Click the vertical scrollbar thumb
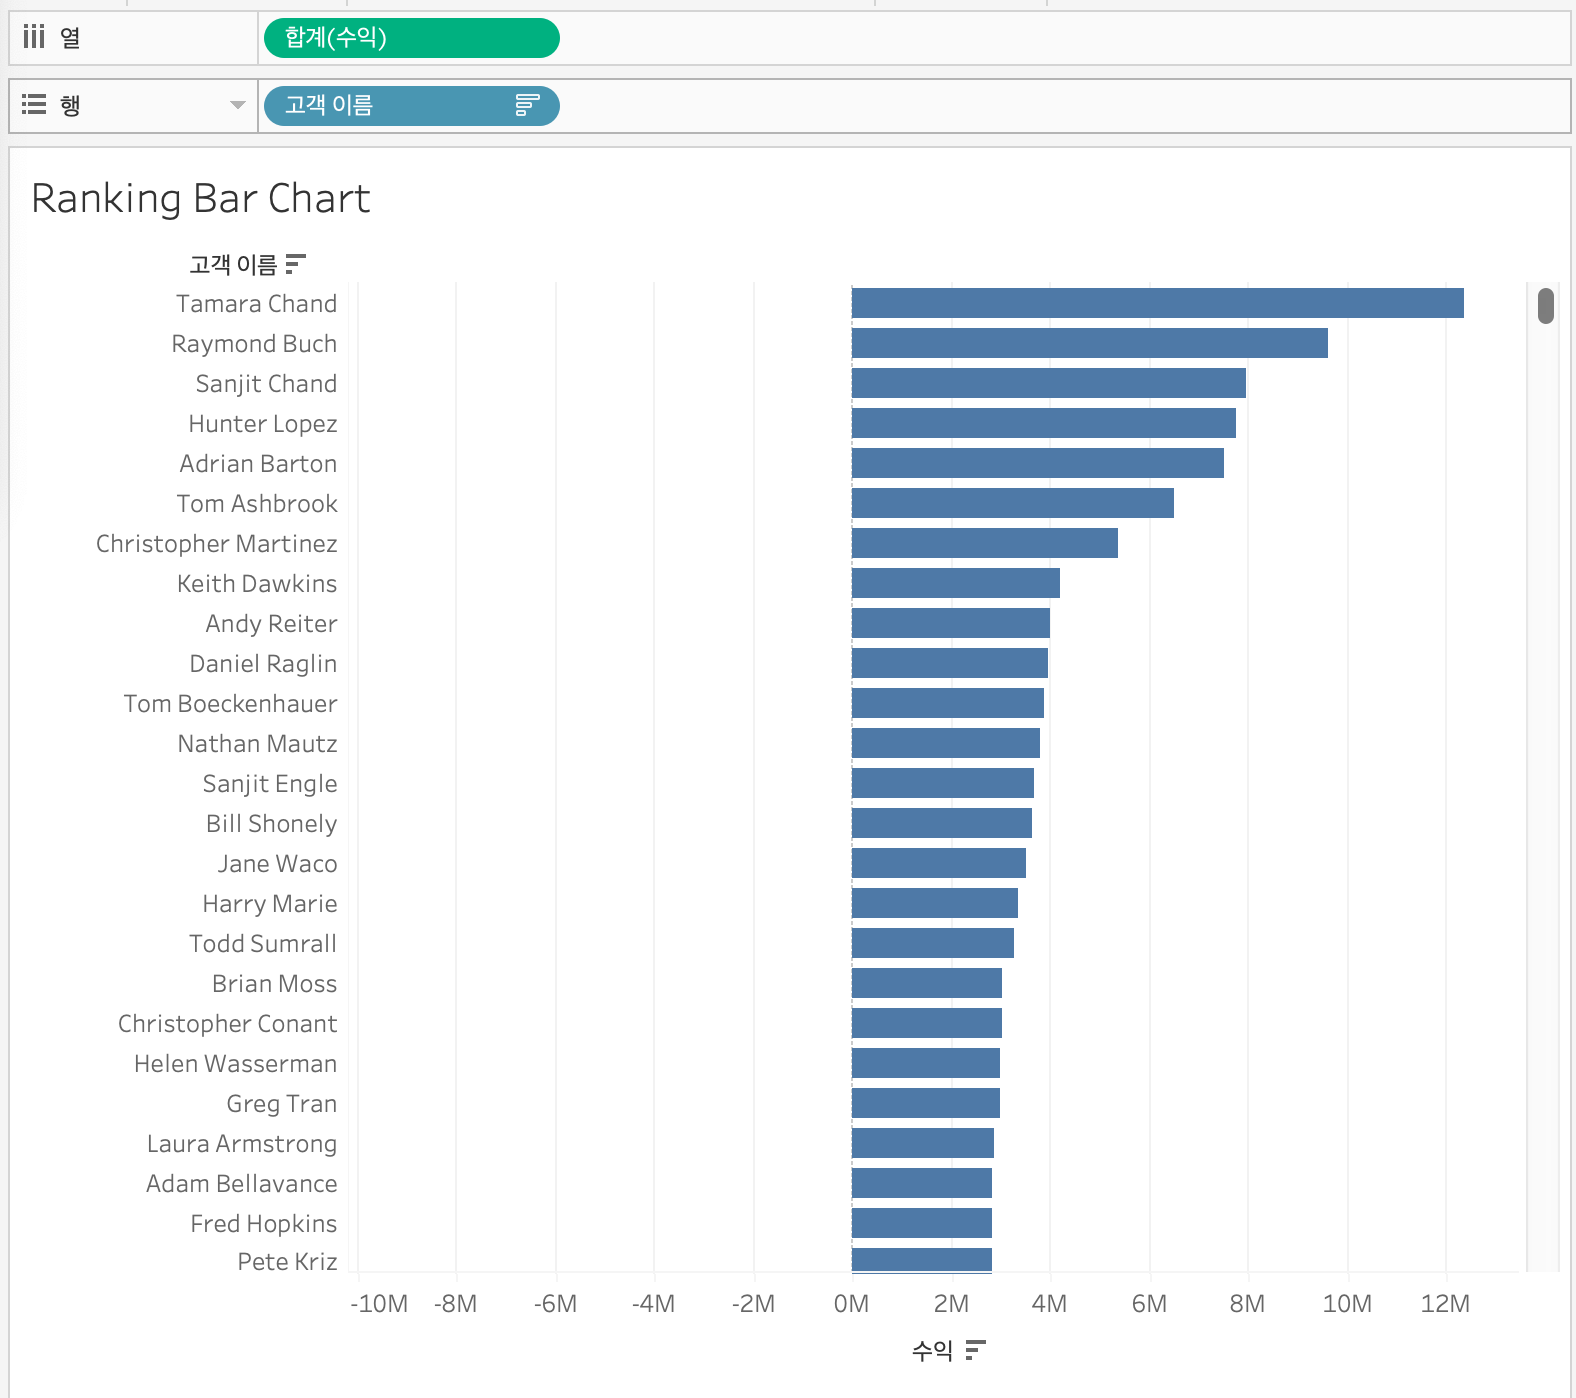 [1546, 306]
